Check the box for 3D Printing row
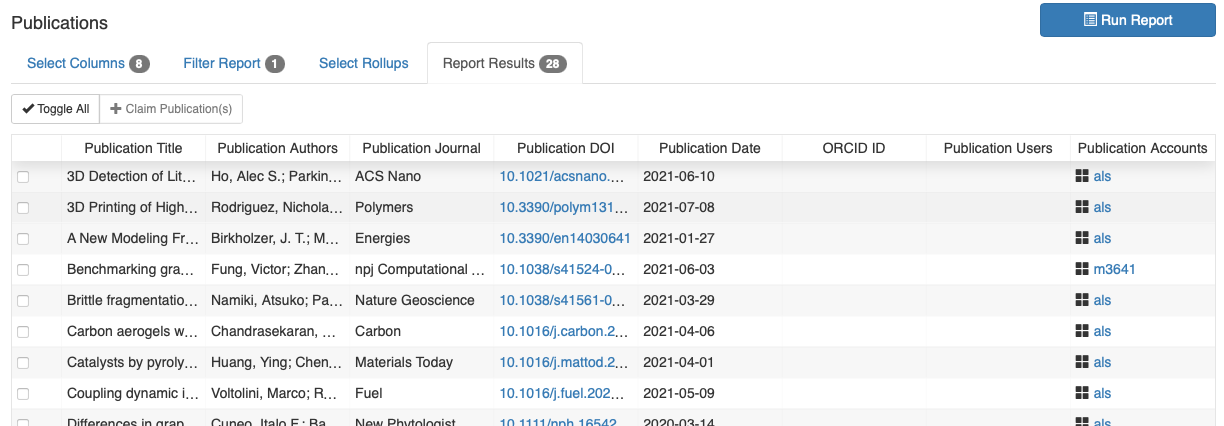 [23, 208]
